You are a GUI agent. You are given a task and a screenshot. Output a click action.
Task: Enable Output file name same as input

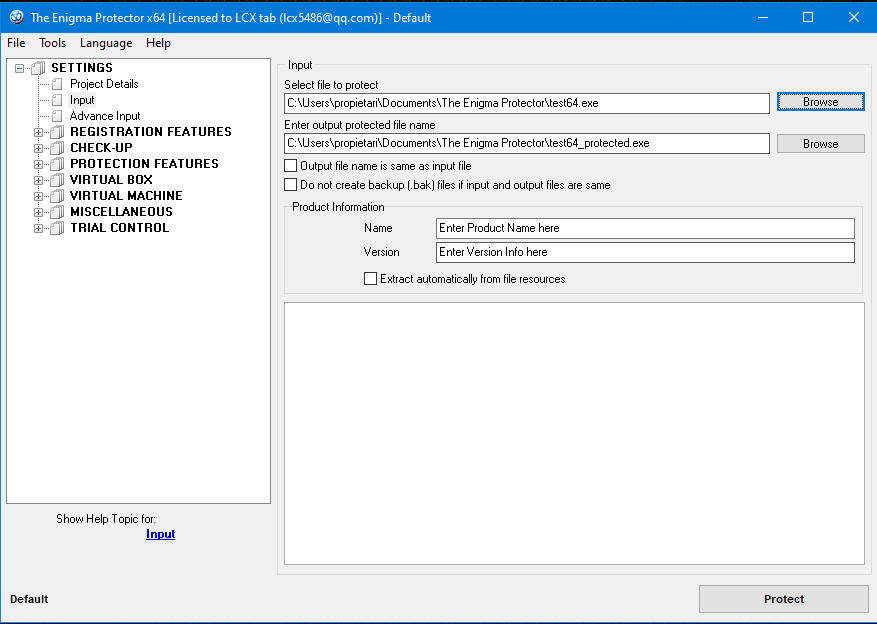tap(291, 166)
